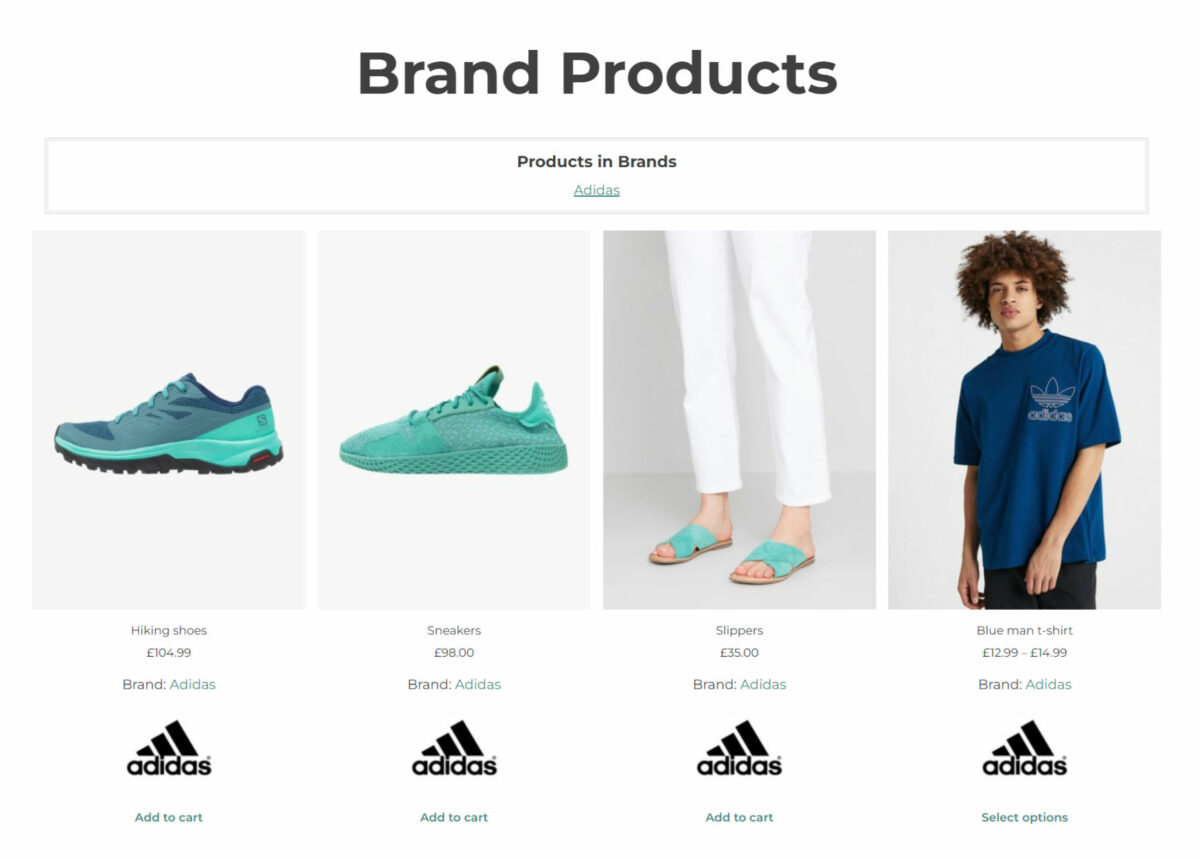This screenshot has height=859, width=1200.
Task: Open the Blue man t-shirt title link
Action: pos(1025,630)
